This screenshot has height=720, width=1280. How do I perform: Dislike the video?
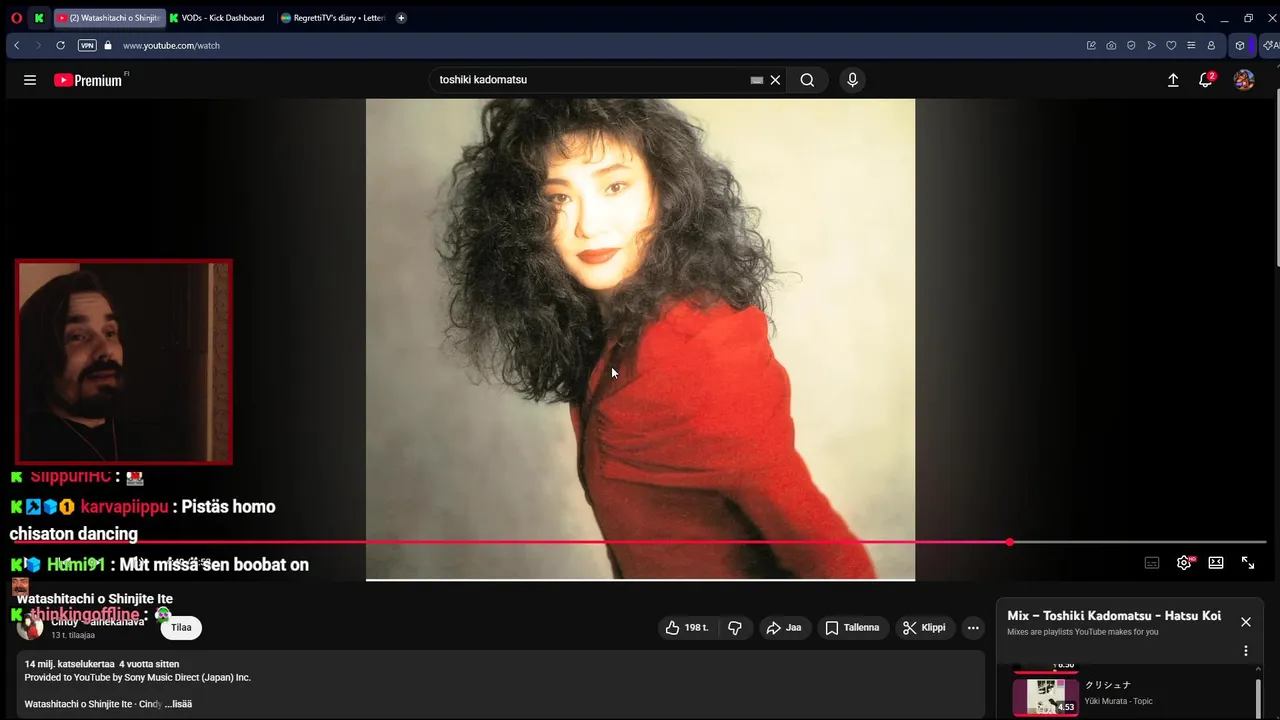point(735,628)
